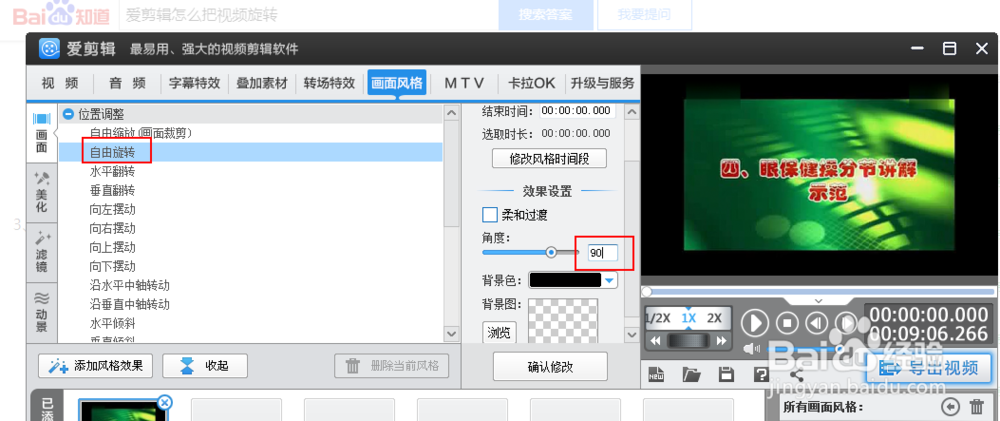
Task: Click the settings panel scrollbar down arrow
Action: [x=631, y=334]
